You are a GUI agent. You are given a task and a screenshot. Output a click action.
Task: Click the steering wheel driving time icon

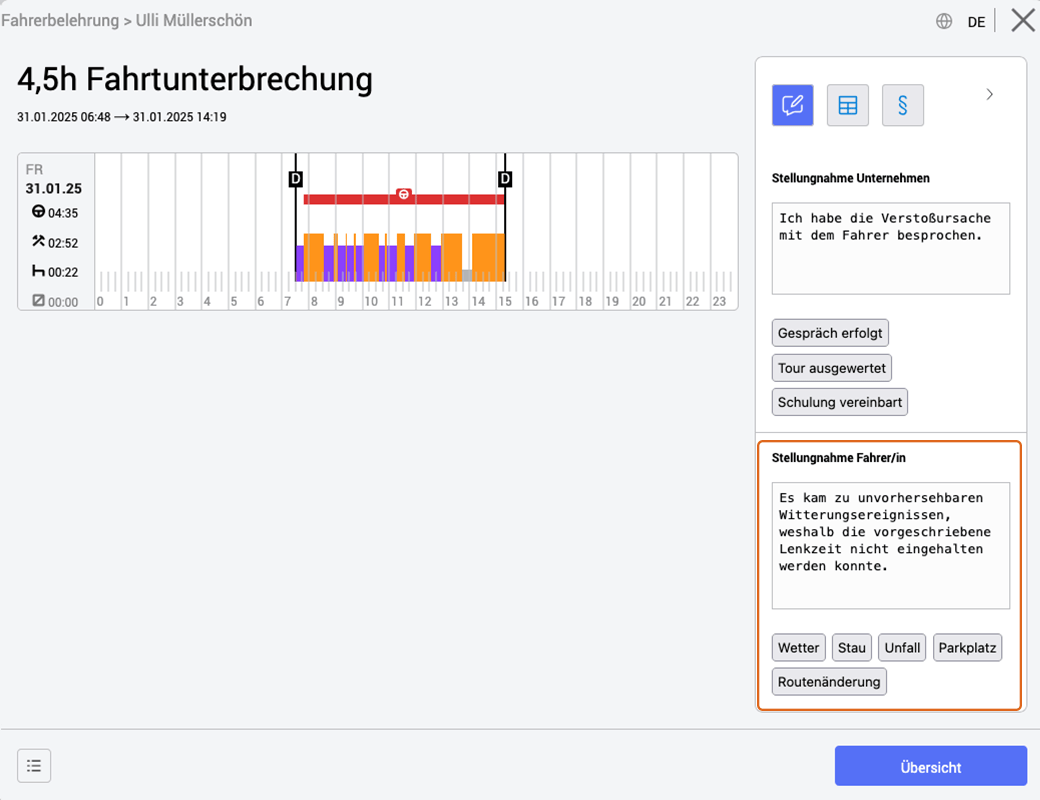point(38,212)
